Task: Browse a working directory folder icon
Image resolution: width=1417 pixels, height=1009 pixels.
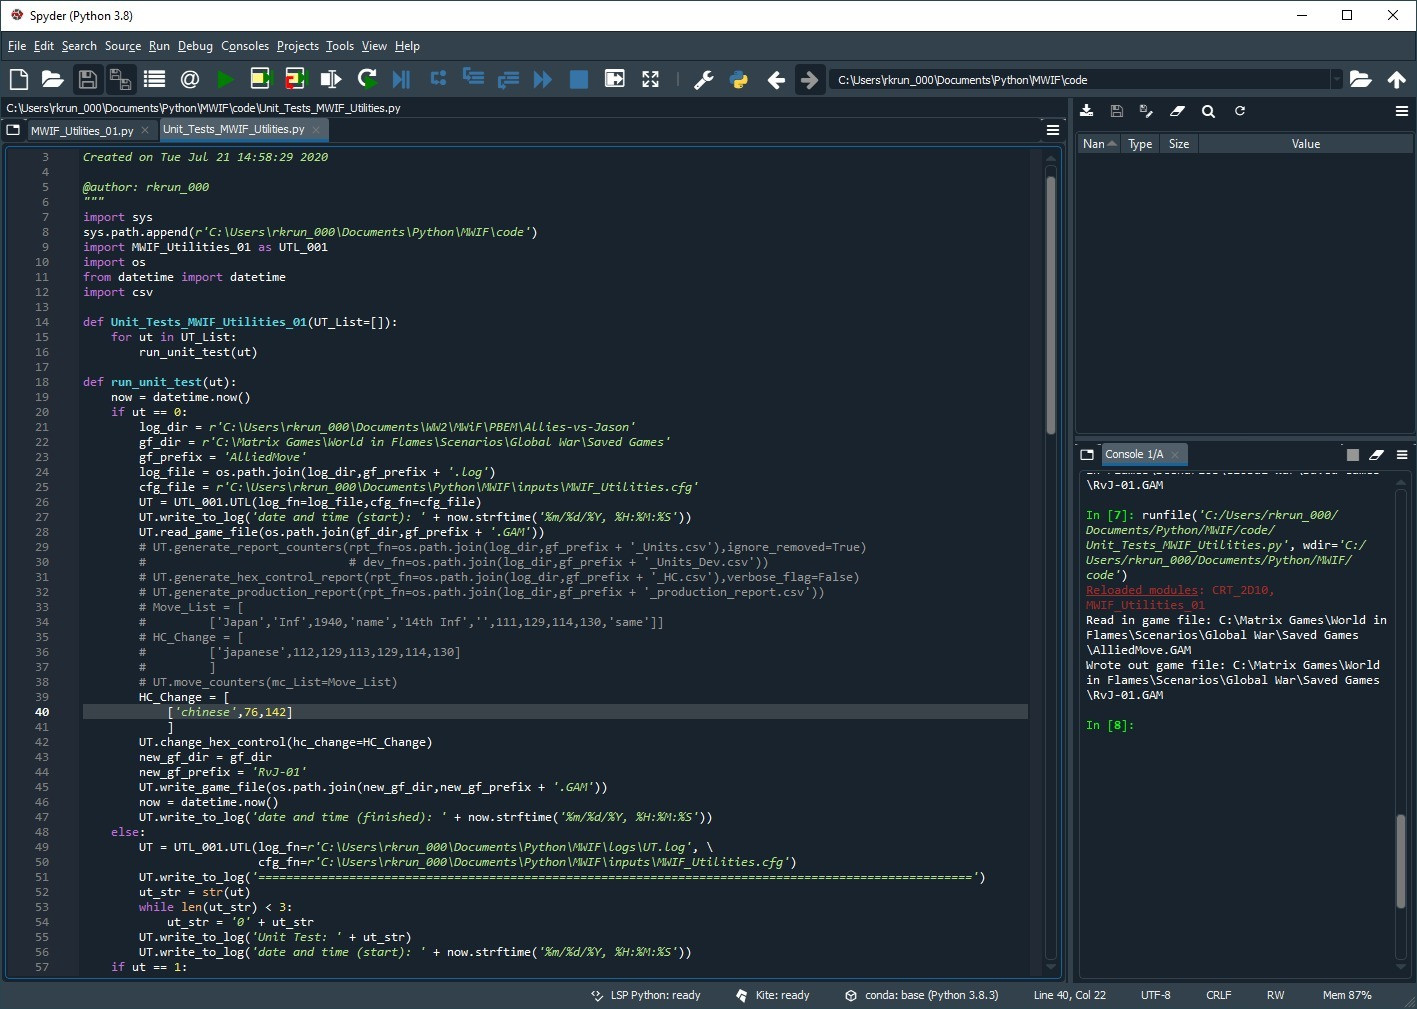Action: pos(1360,79)
